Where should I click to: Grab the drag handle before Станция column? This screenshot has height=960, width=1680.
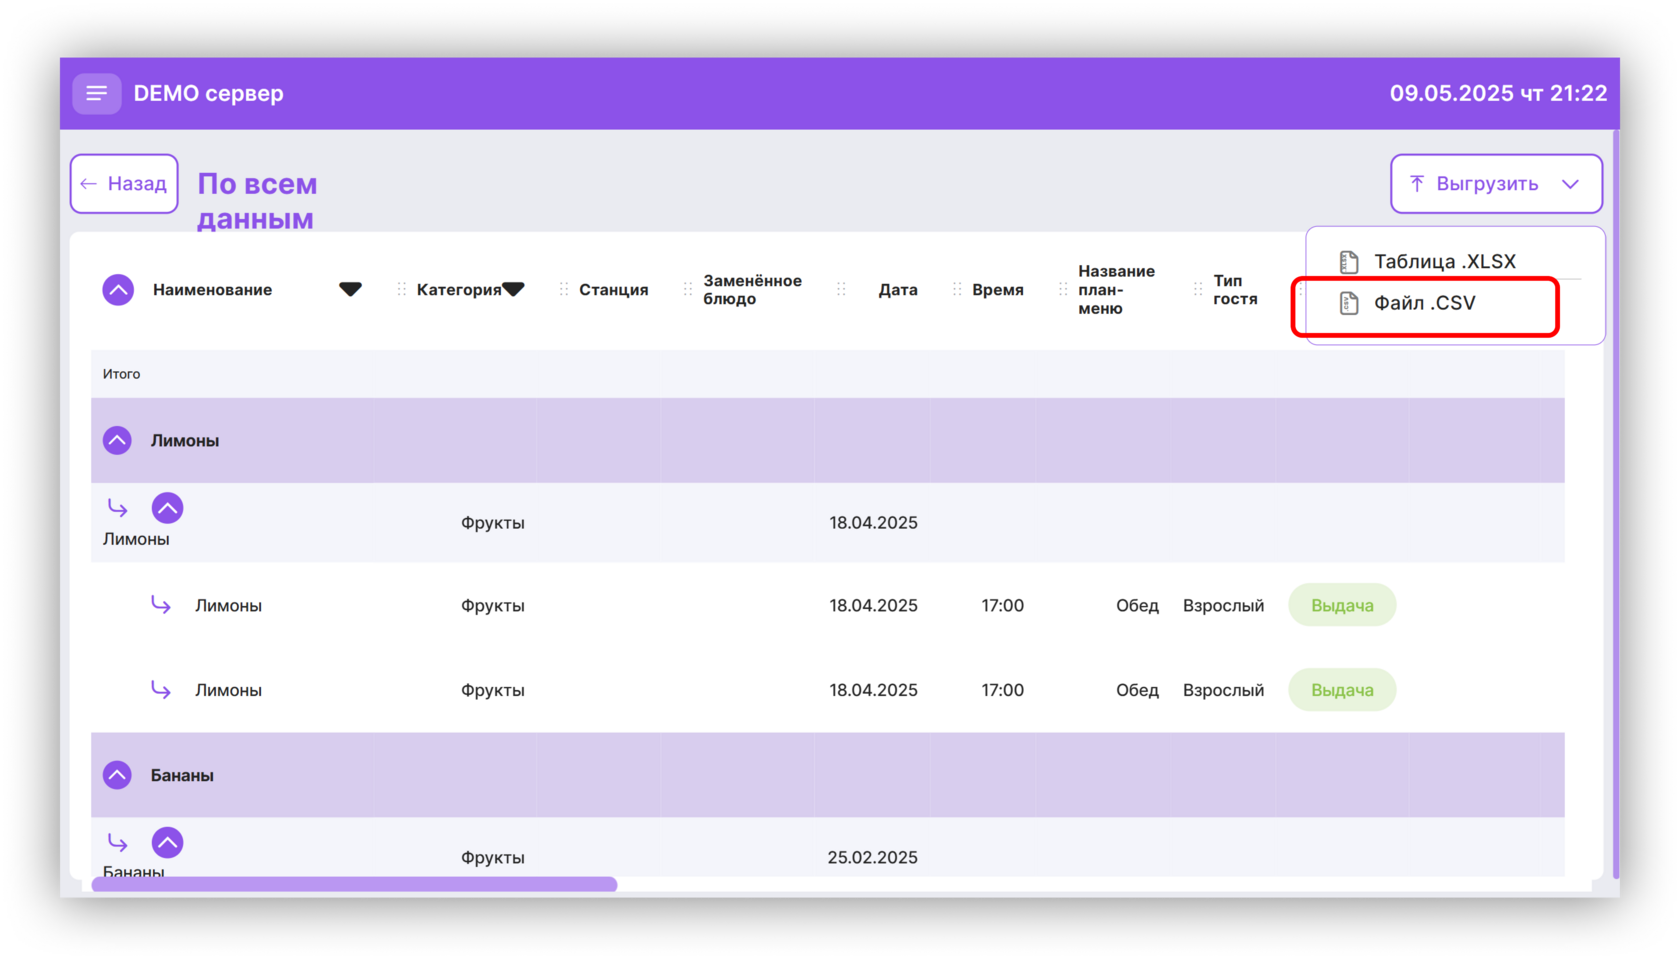[564, 290]
